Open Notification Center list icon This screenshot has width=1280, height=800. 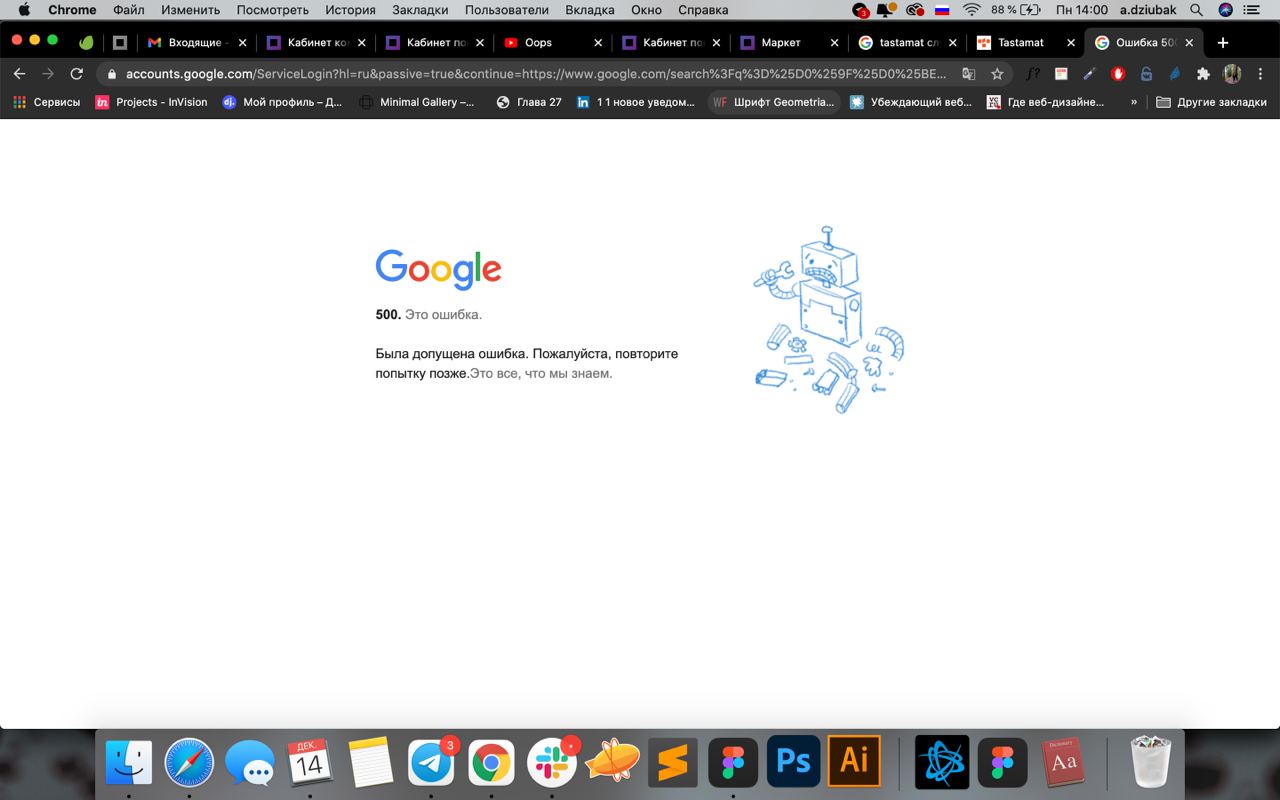(1252, 10)
